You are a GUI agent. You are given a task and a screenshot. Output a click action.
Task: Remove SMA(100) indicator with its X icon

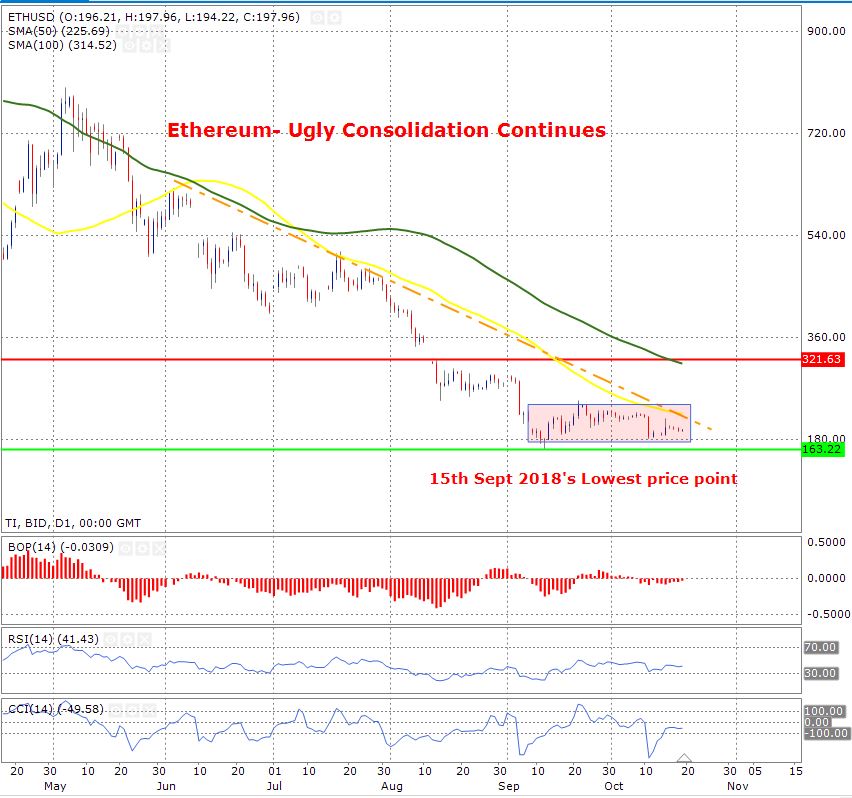[x=164, y=45]
